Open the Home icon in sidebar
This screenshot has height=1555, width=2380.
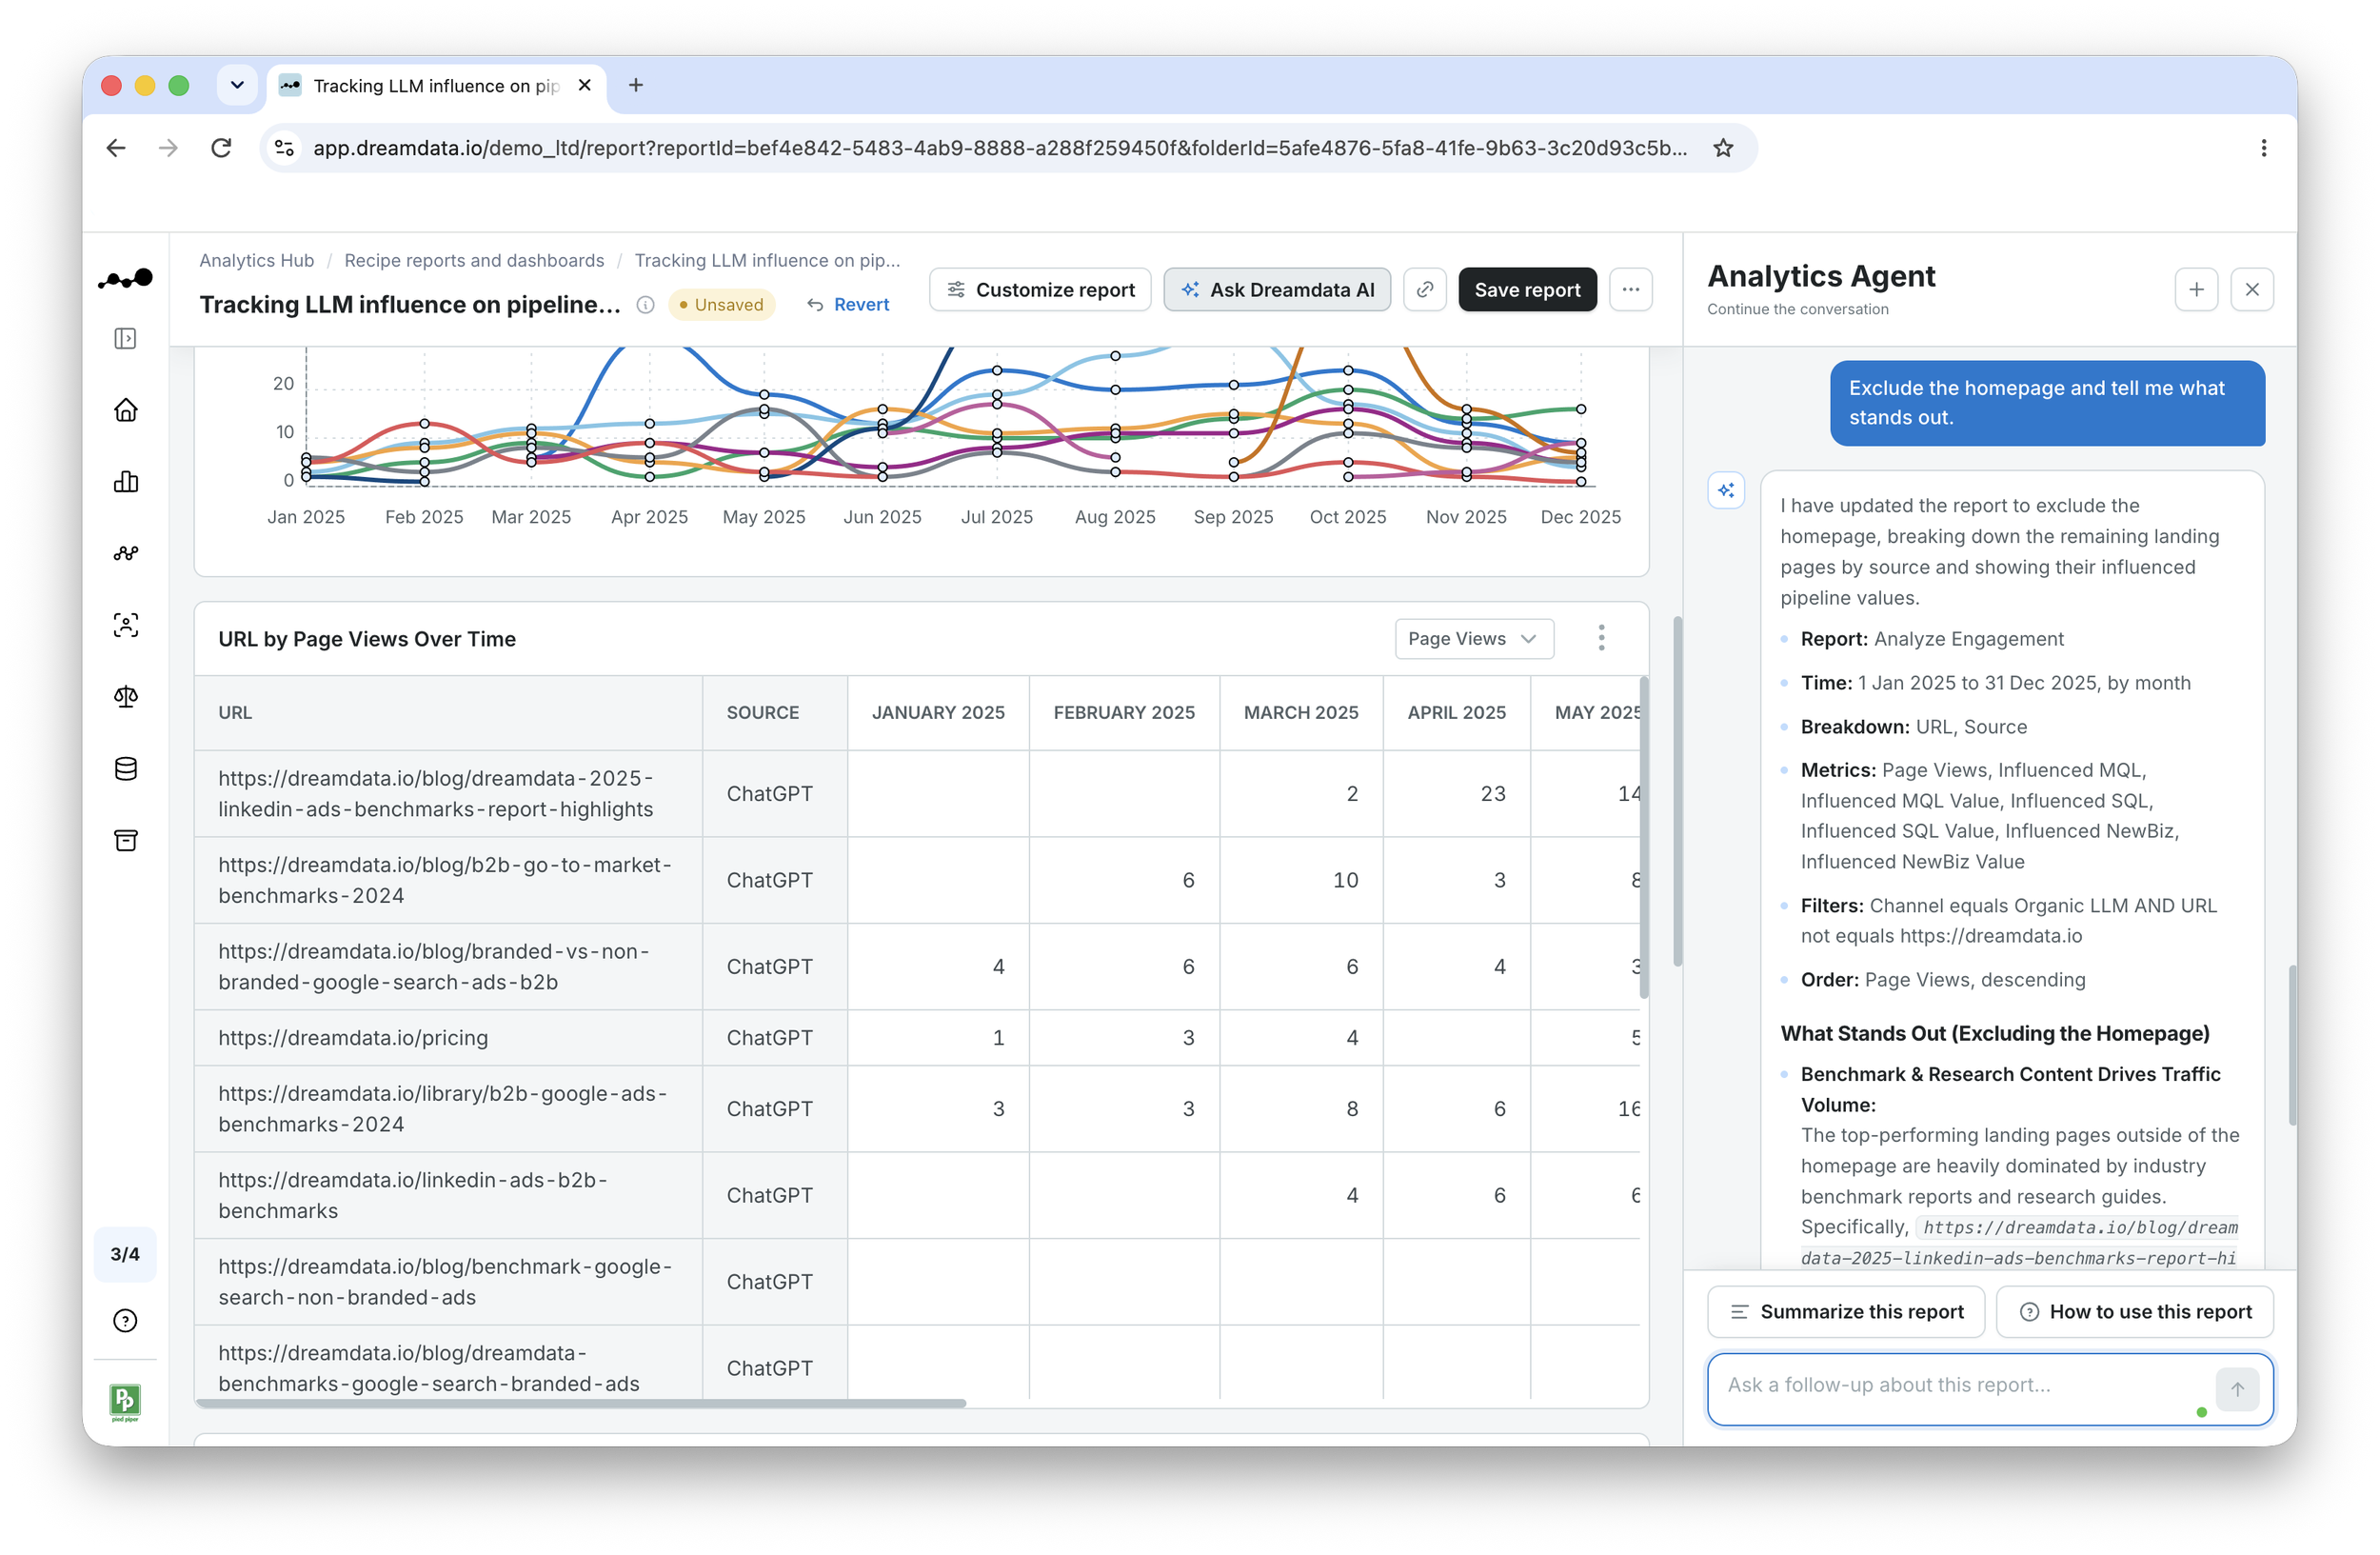point(125,410)
